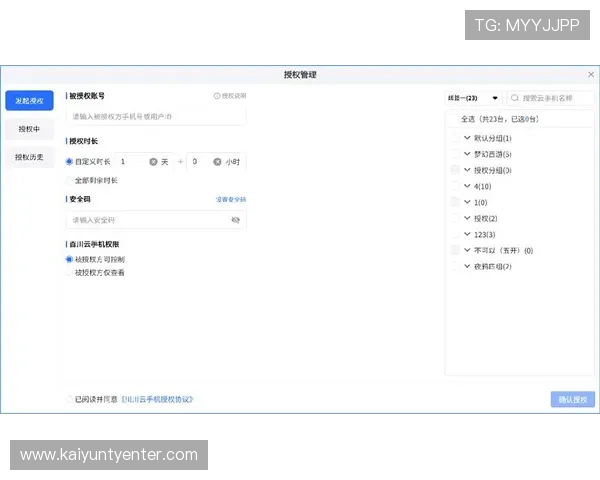Choose 被授权方仅查看 permission
Viewport: 600px width, 480px height.
[69, 273]
